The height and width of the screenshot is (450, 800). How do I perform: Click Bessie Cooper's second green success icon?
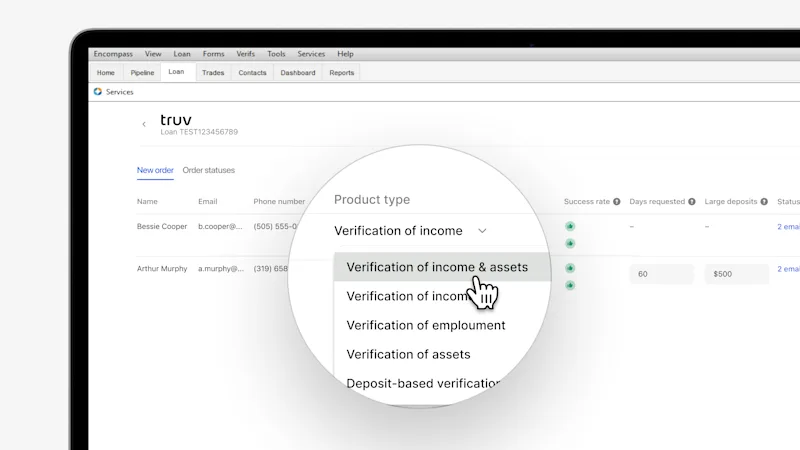570,243
